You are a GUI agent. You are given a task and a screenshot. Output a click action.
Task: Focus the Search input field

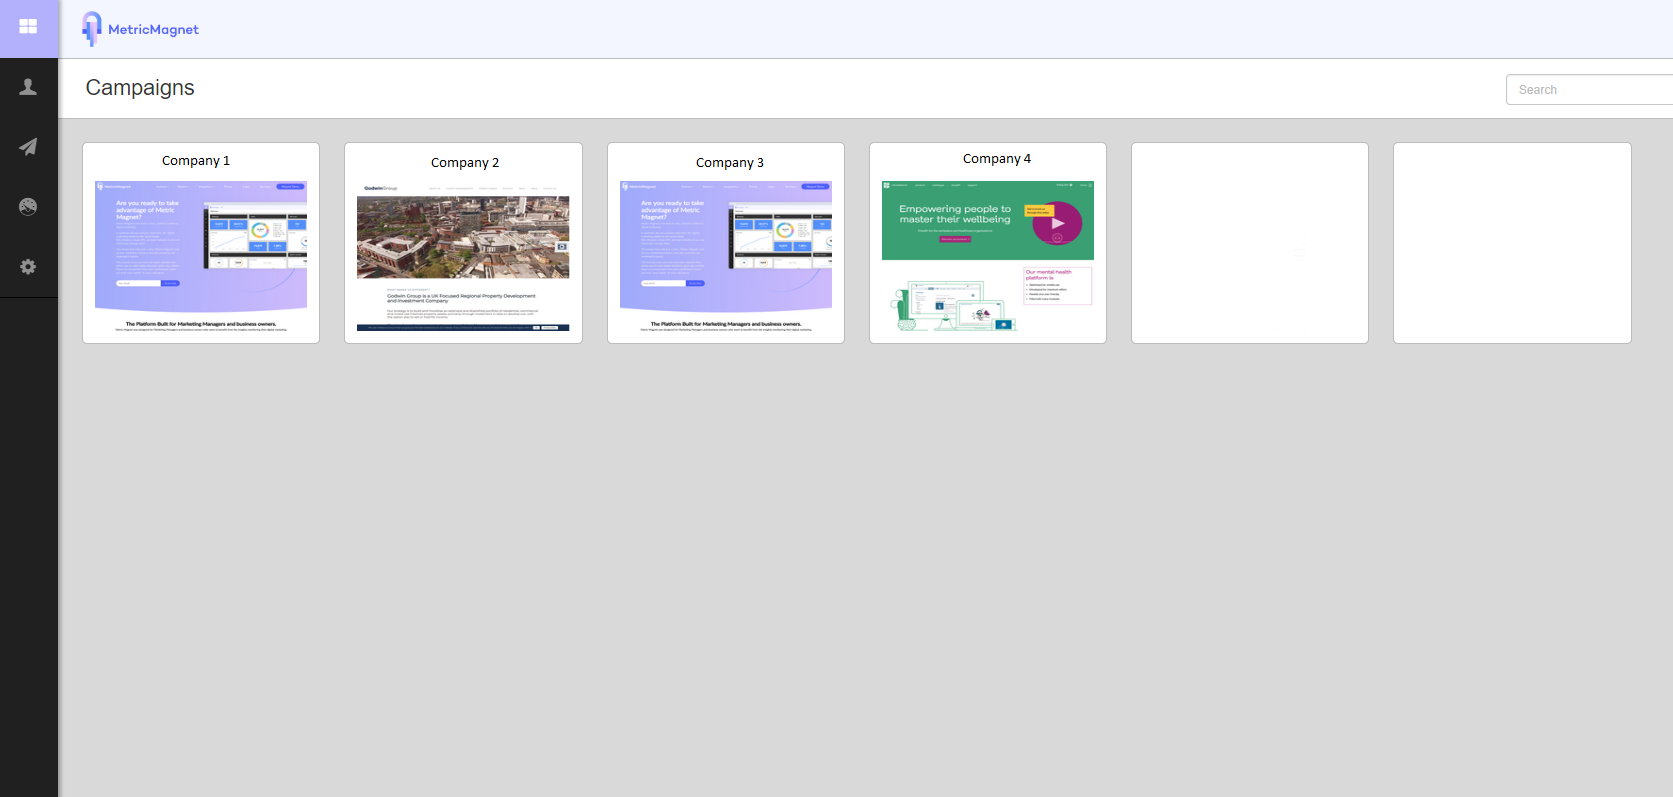tap(1590, 89)
